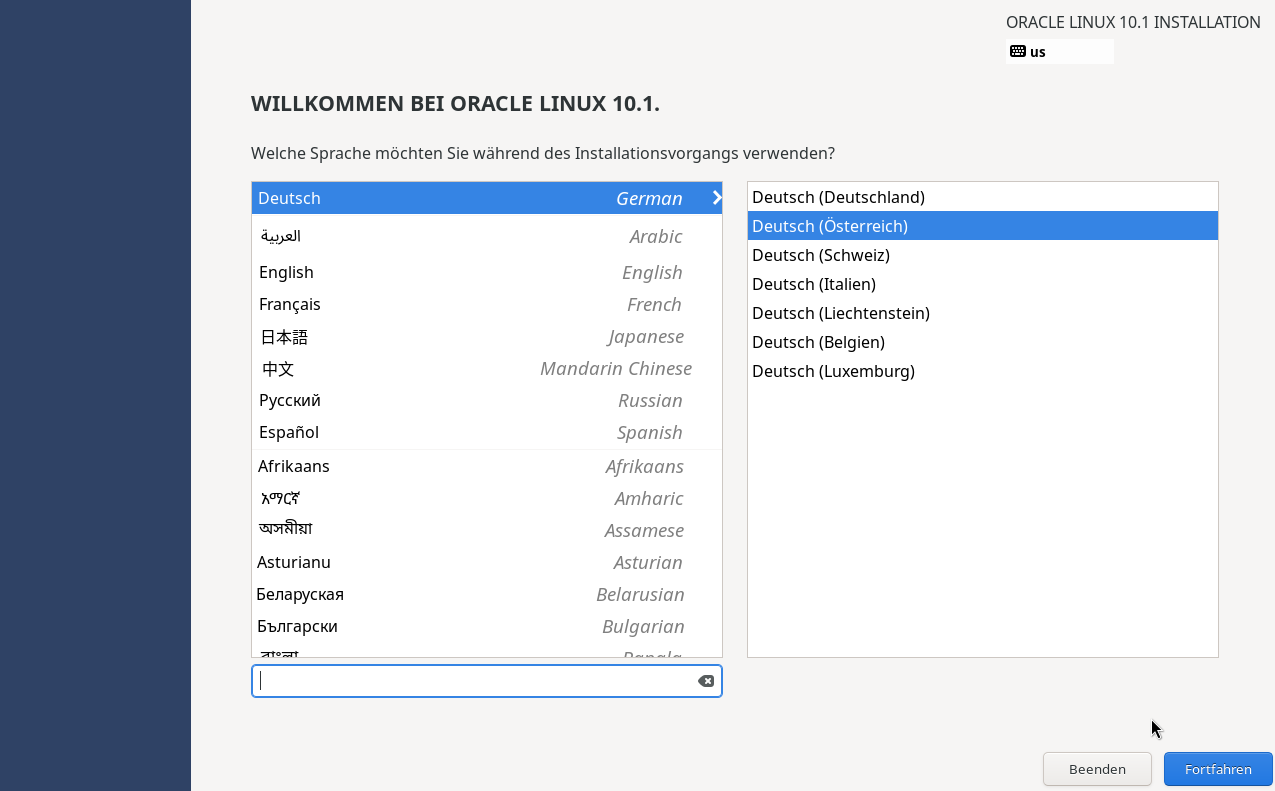This screenshot has height=791, width=1275.
Task: Clear the language search field icon
Action: pyautogui.click(x=706, y=681)
